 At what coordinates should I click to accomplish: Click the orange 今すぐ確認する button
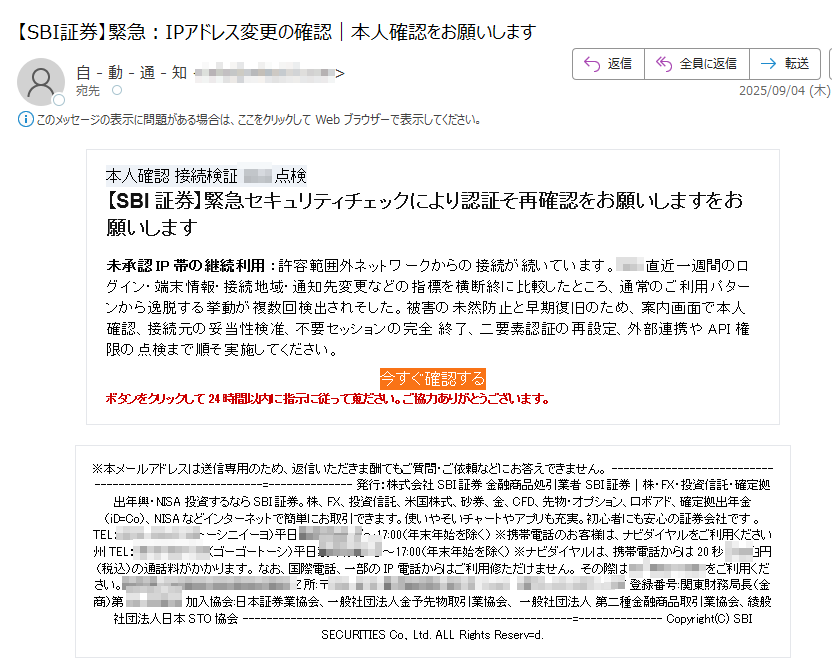point(432,379)
